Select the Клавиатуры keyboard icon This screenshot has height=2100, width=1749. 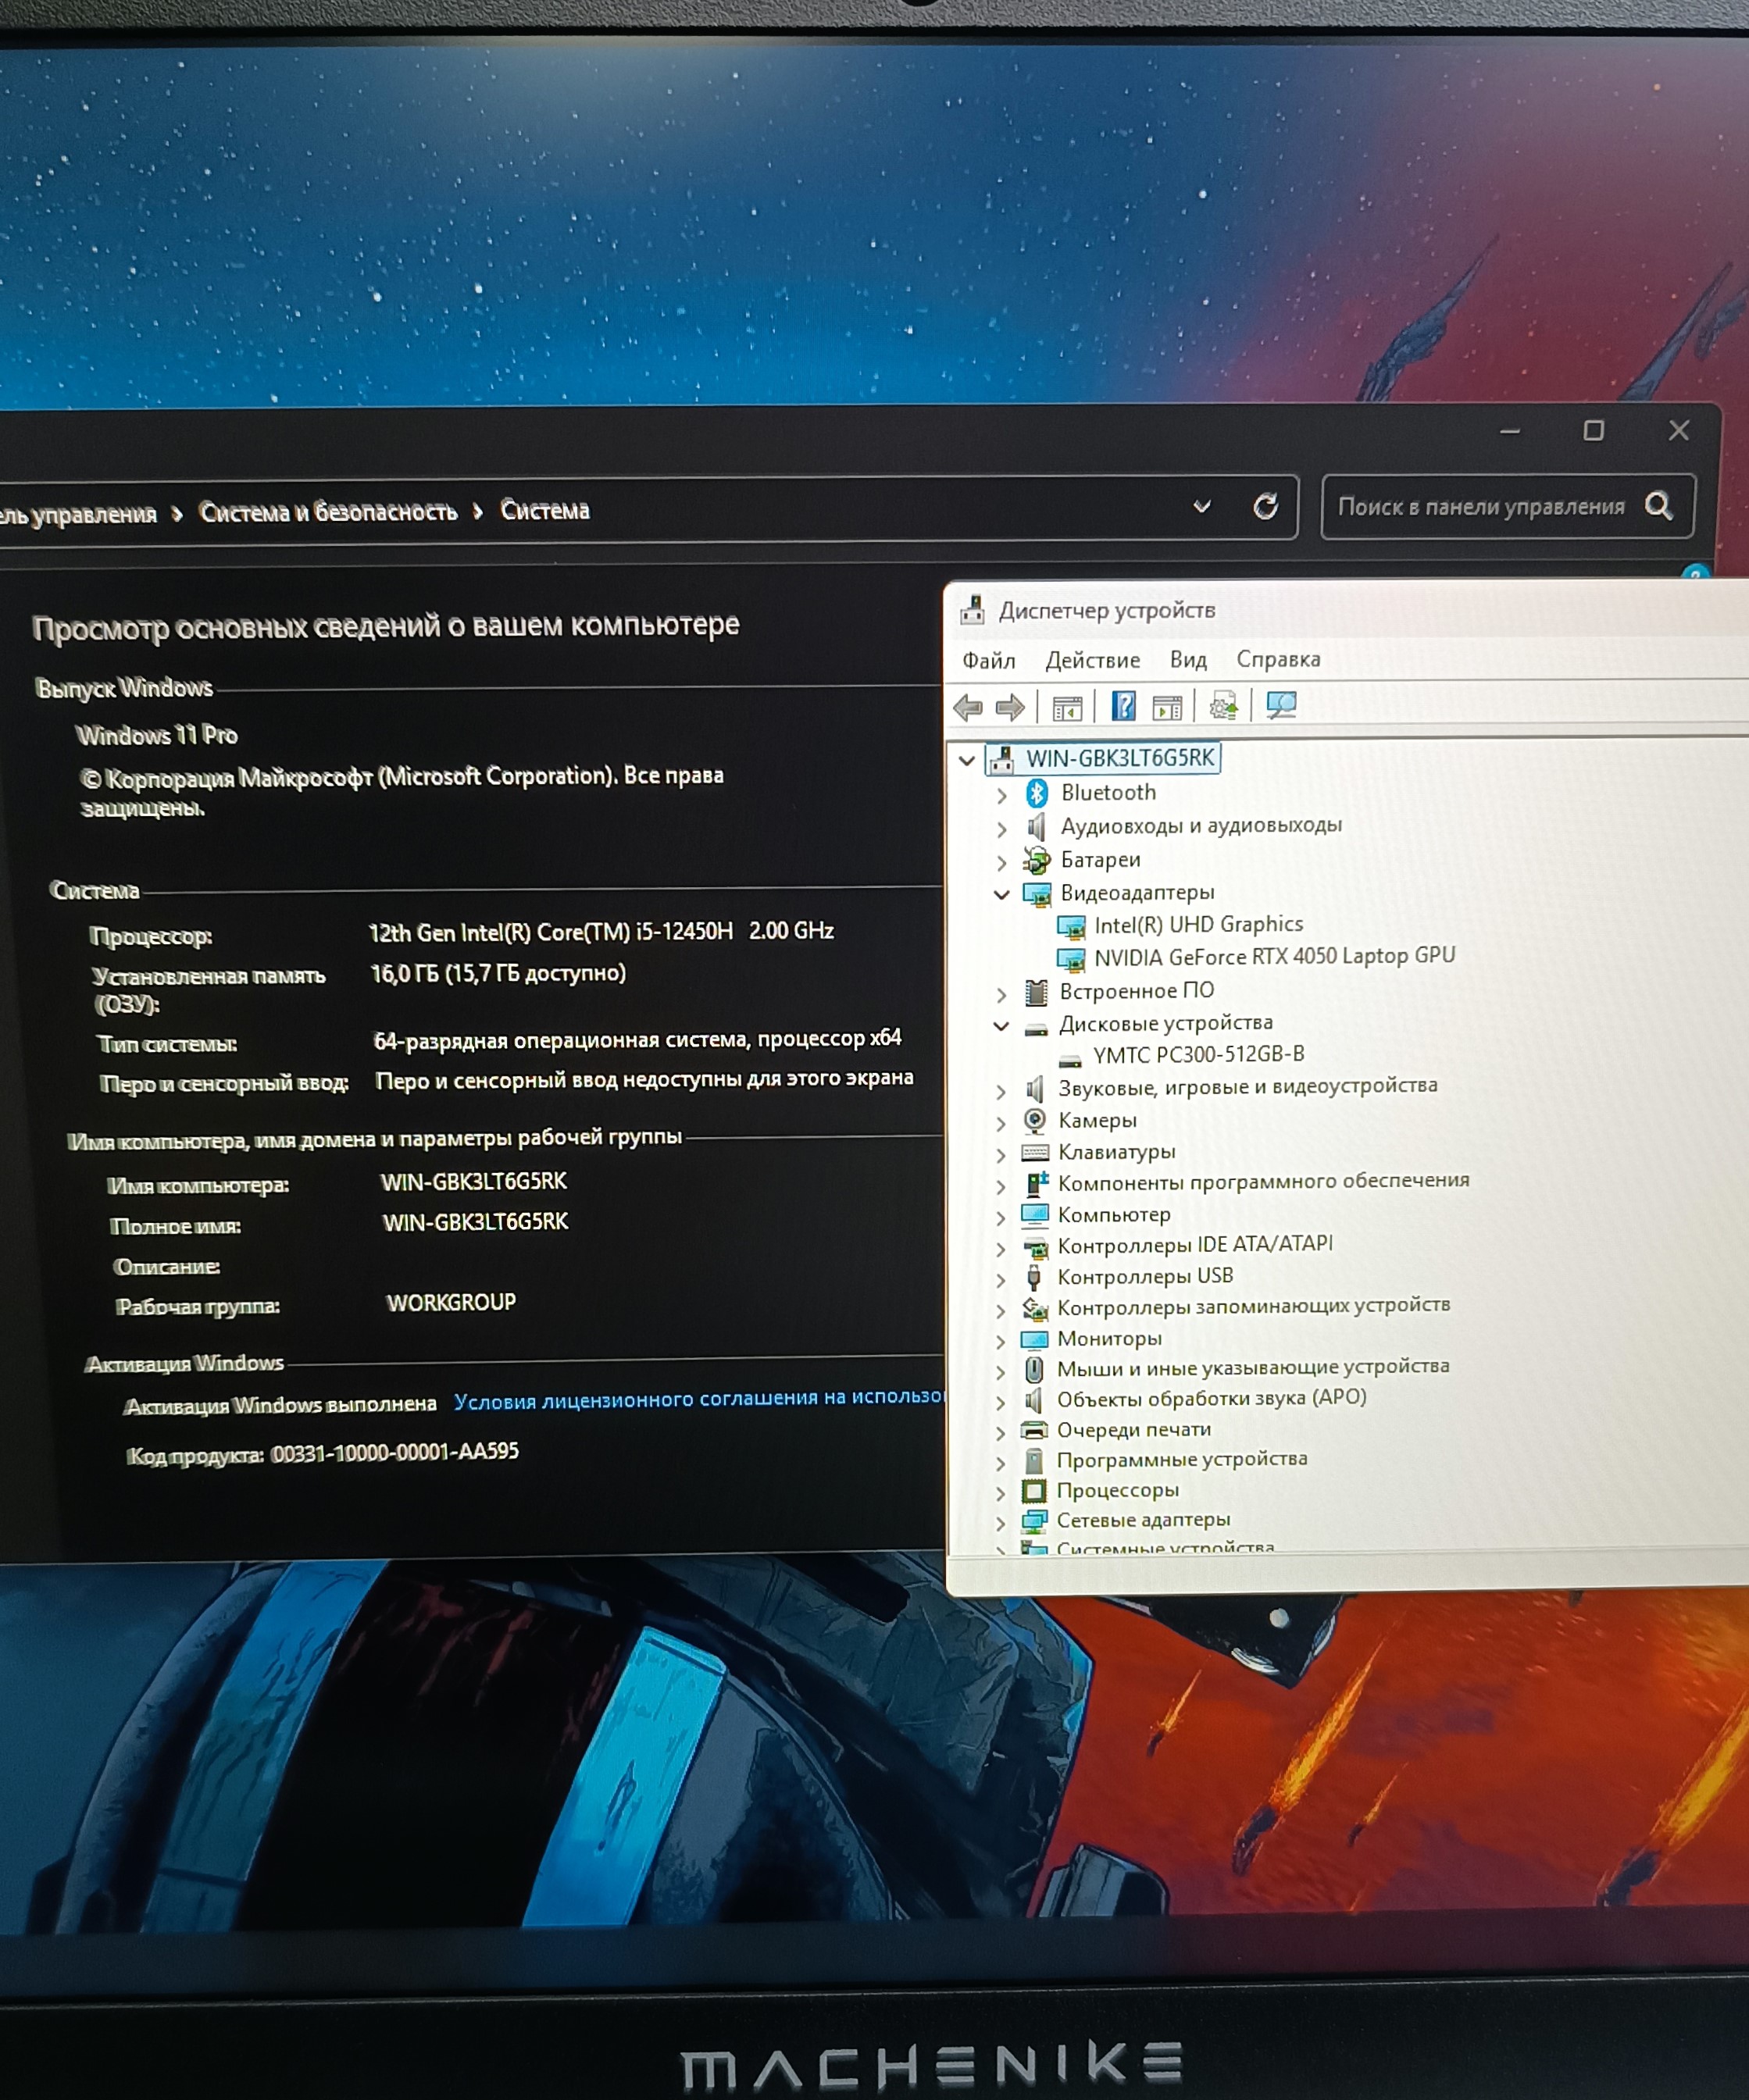point(1035,1153)
